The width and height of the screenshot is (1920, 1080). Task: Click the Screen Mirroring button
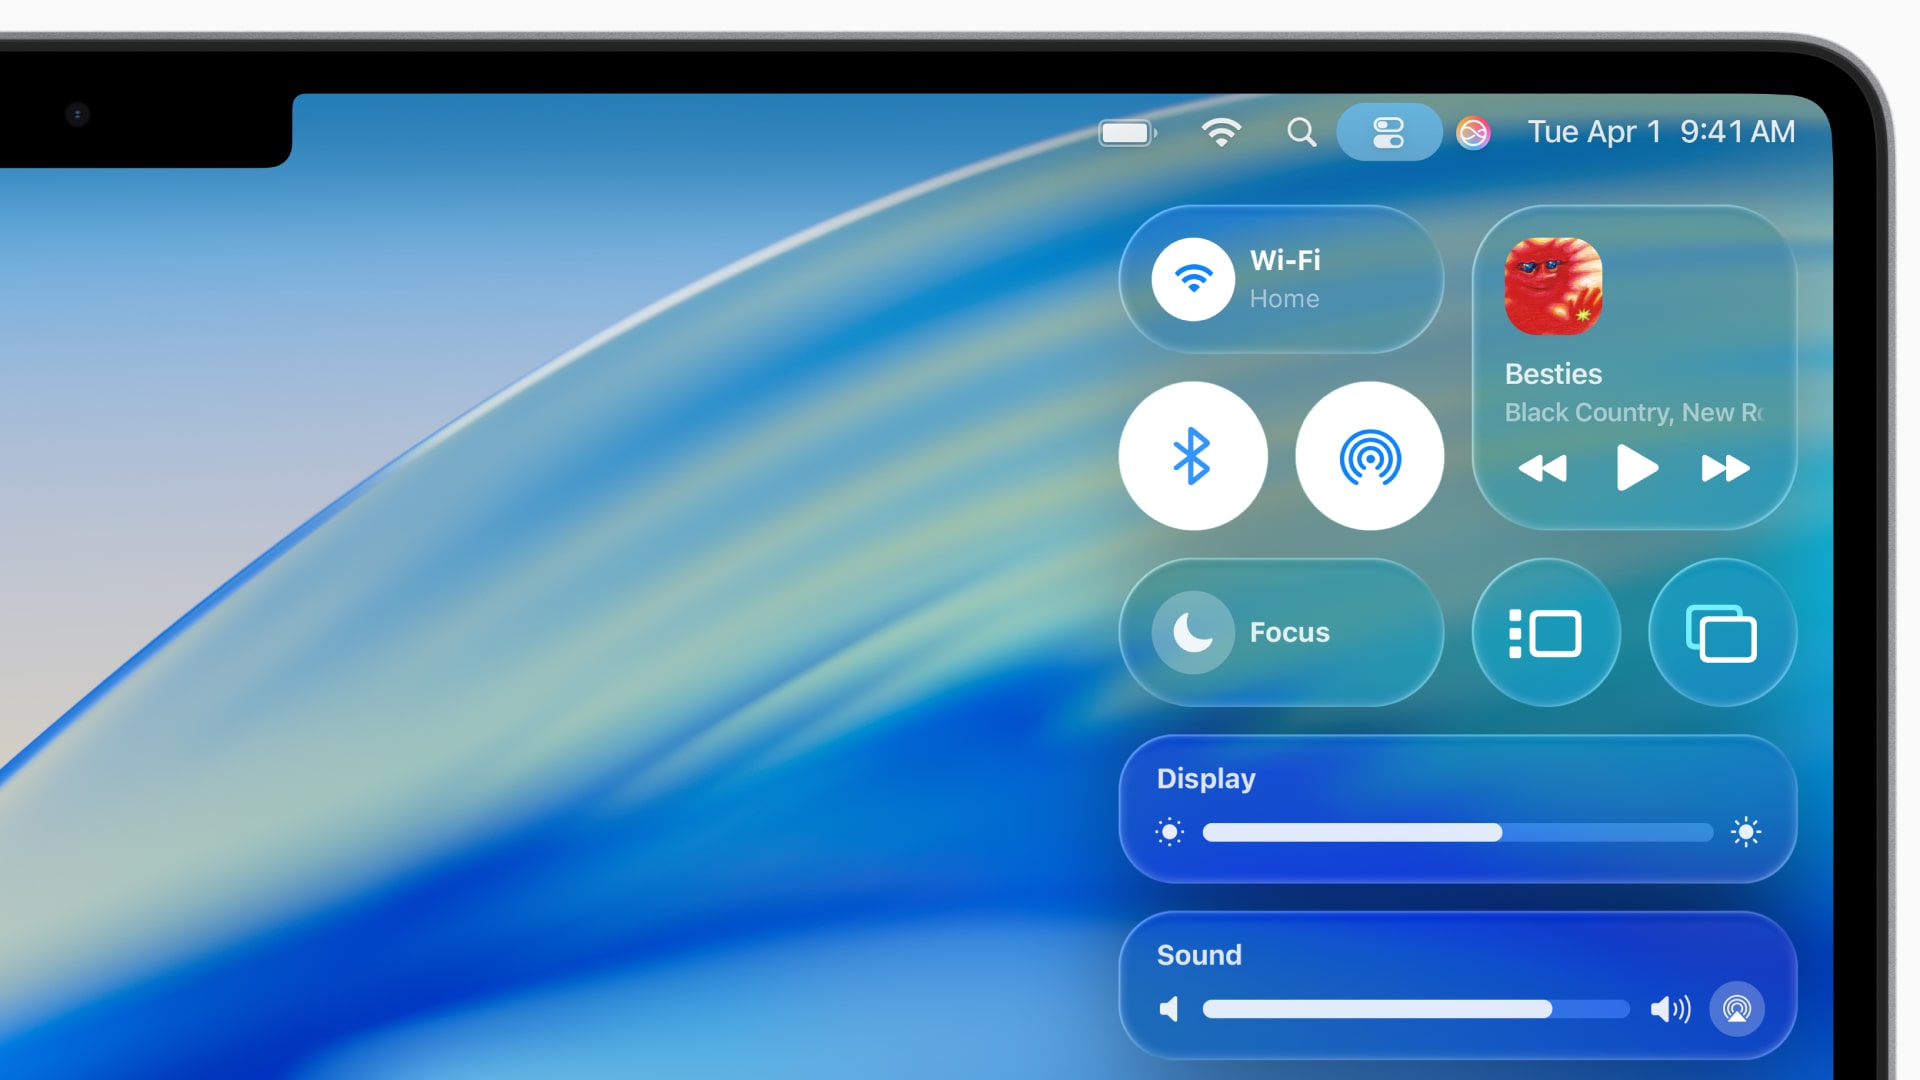[x=1721, y=633]
